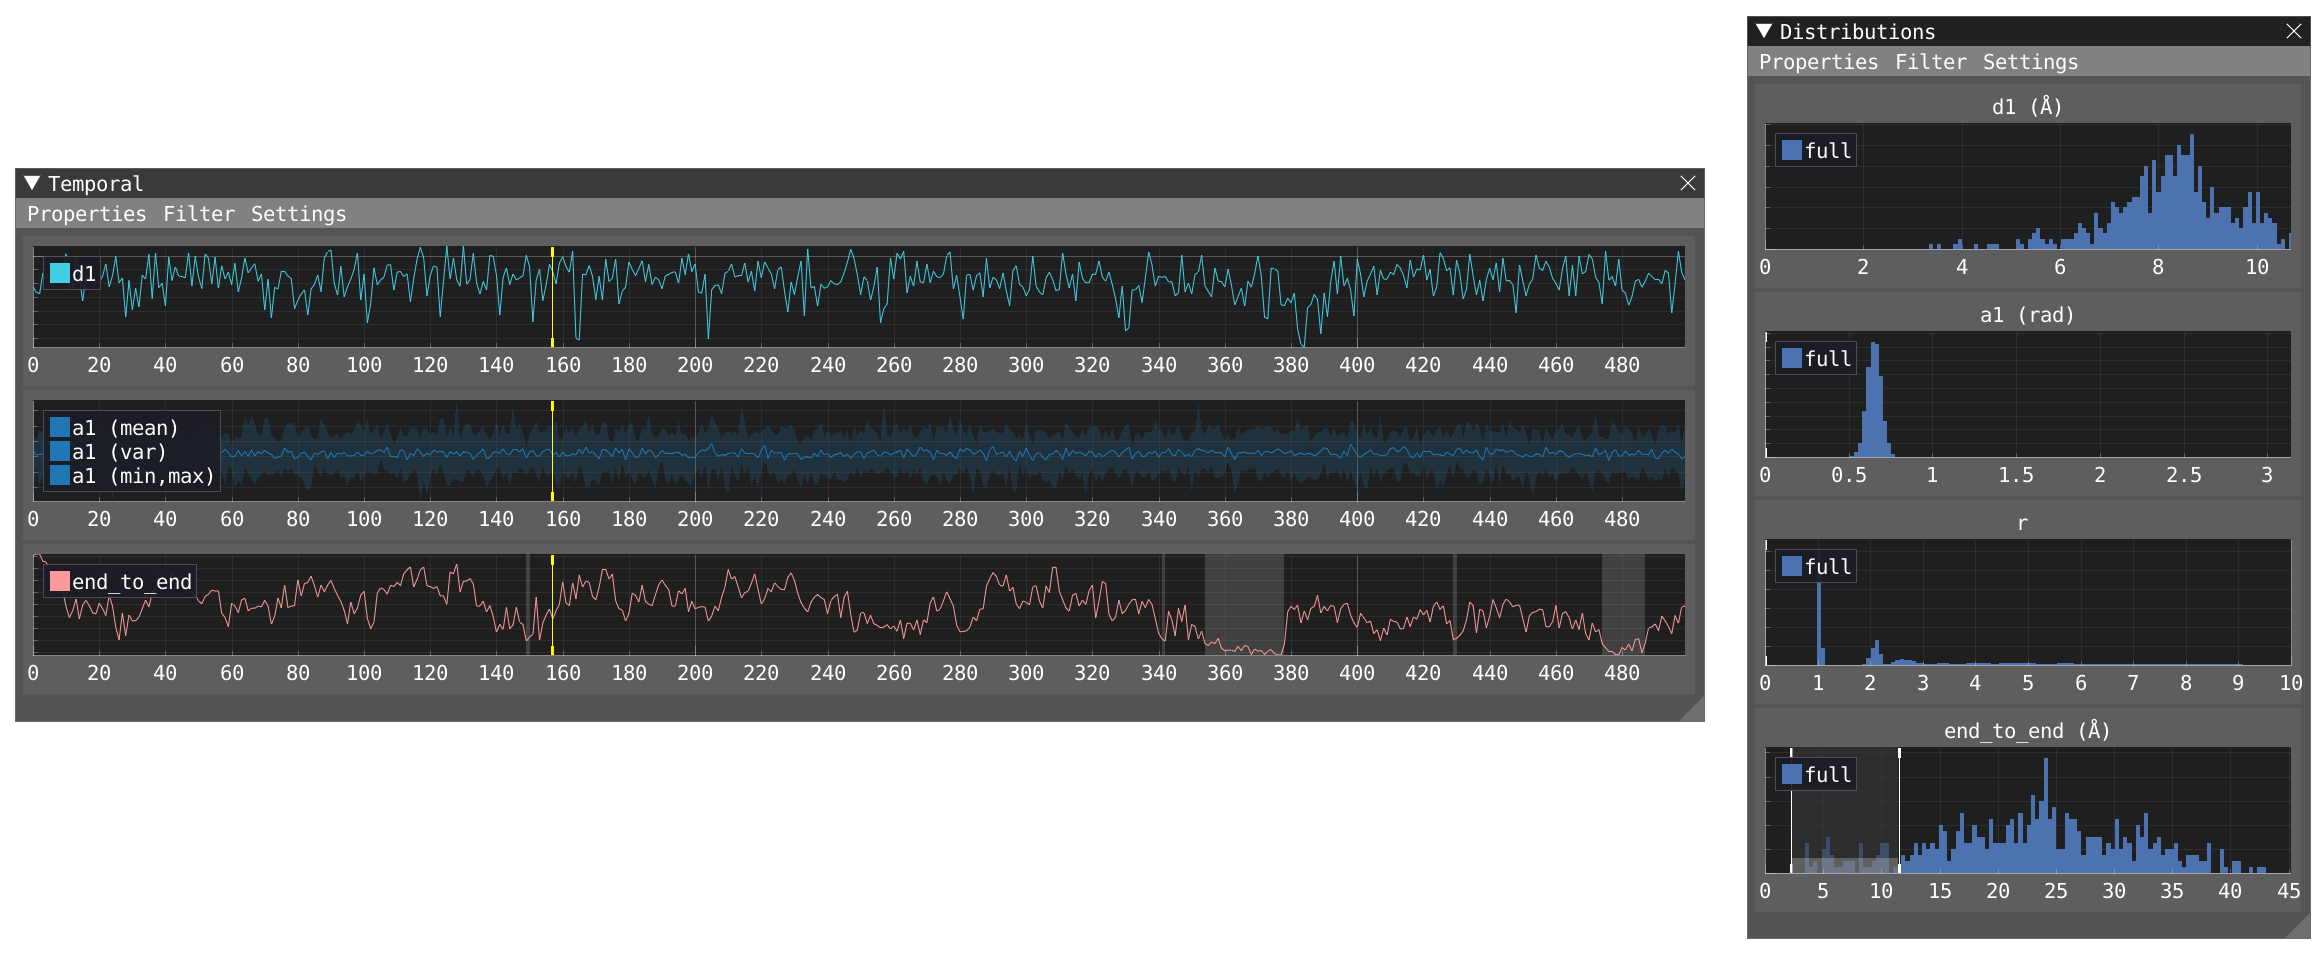Click full legend swatch in r histogram
The width and height of the screenshot is (2323, 957).
(x=1792, y=566)
